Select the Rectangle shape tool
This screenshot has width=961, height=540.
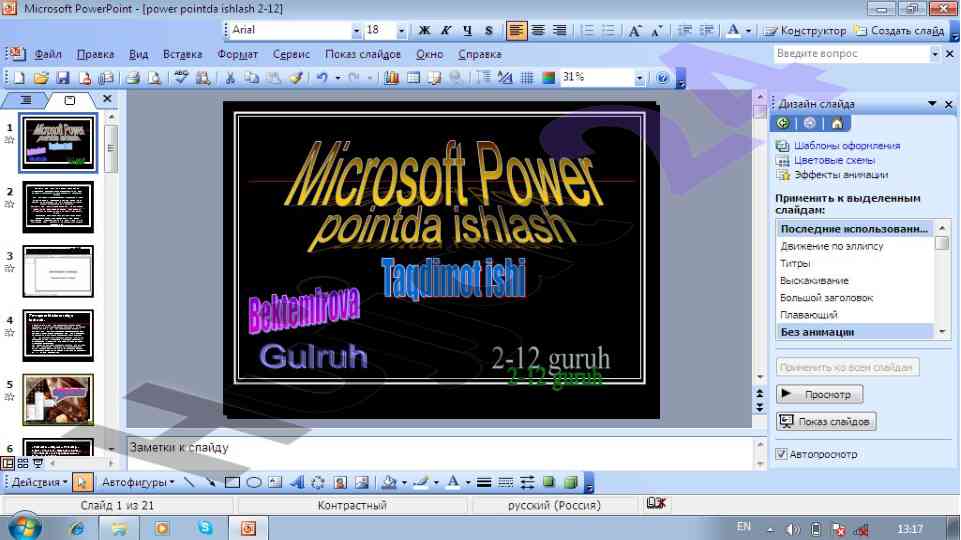click(x=233, y=482)
